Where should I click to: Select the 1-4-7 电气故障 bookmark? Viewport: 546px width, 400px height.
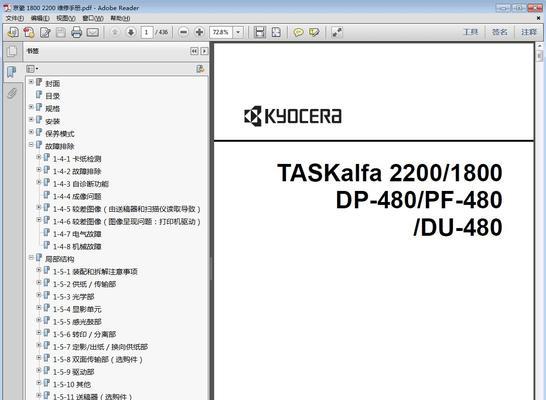tap(77, 234)
